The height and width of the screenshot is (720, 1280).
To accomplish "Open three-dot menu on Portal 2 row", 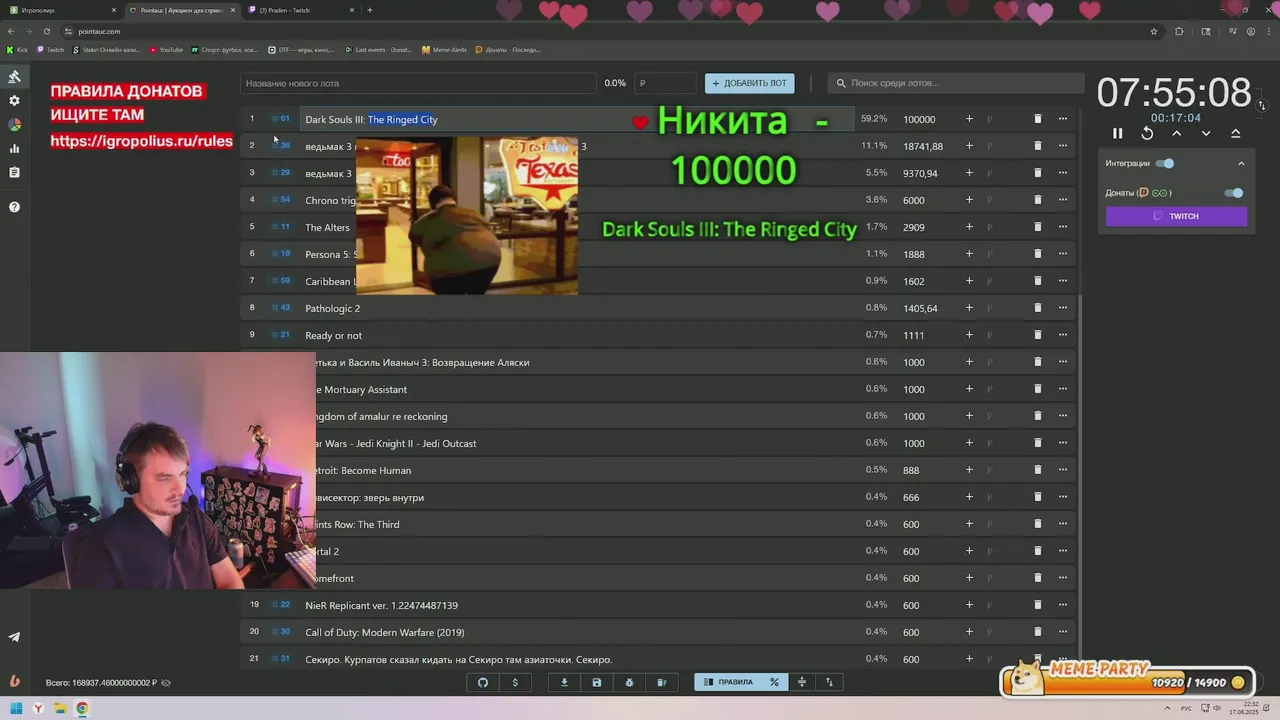I will (x=1063, y=551).
